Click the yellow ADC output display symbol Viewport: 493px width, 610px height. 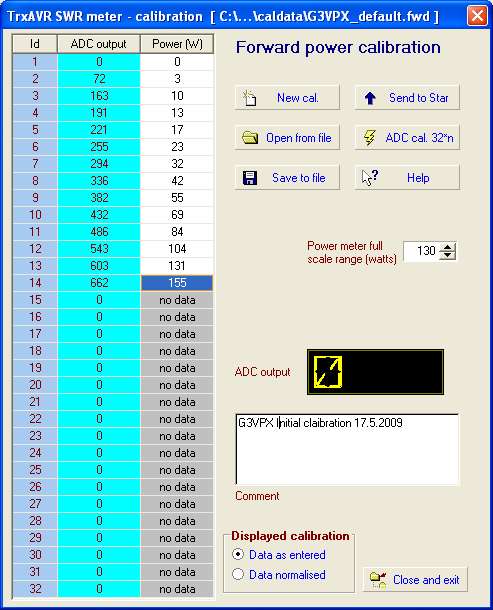tap(328, 372)
